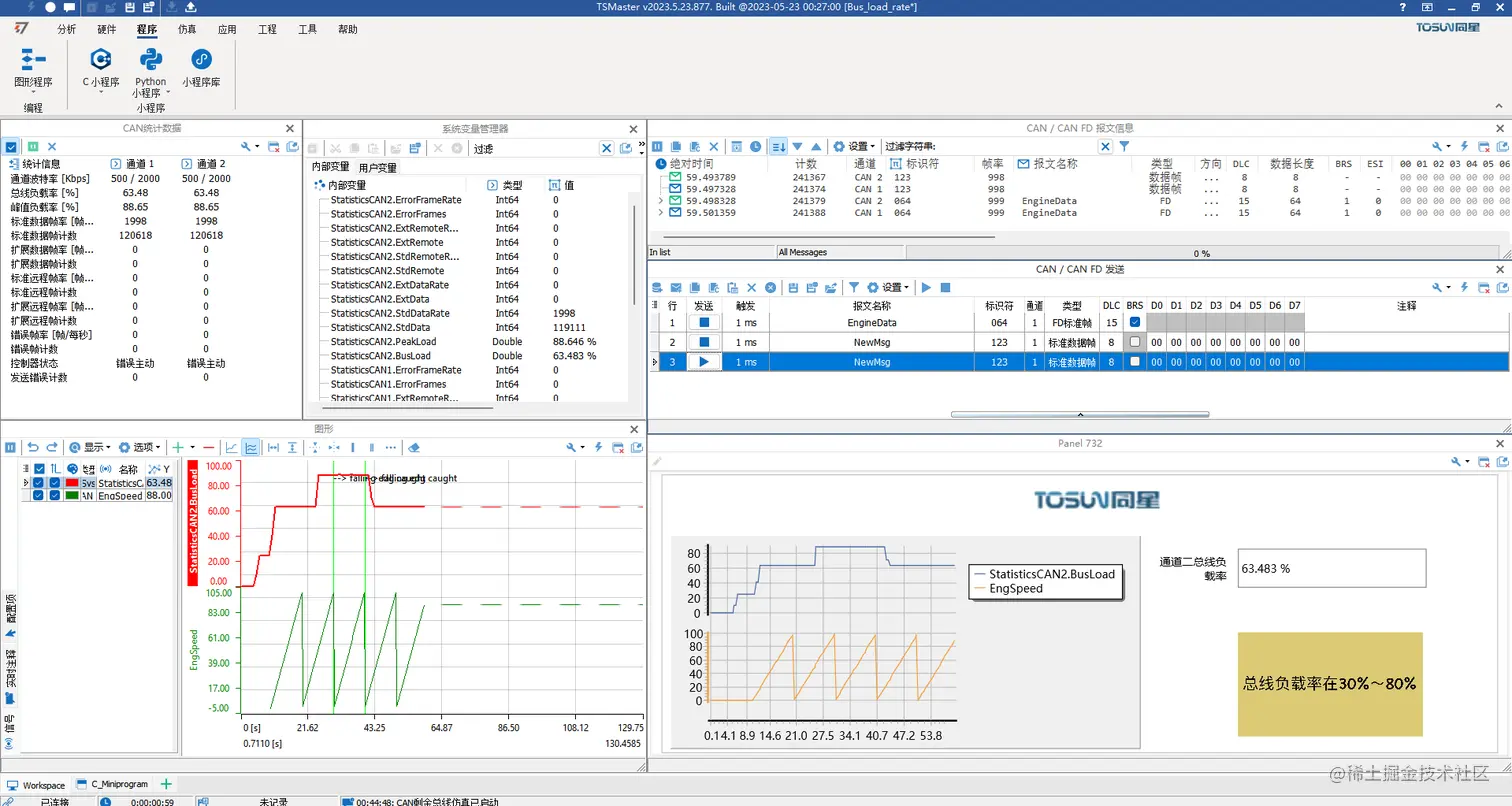Select the split-view chart icon in 图形 toolbar
The height and width of the screenshot is (806, 1512).
[x=250, y=447]
